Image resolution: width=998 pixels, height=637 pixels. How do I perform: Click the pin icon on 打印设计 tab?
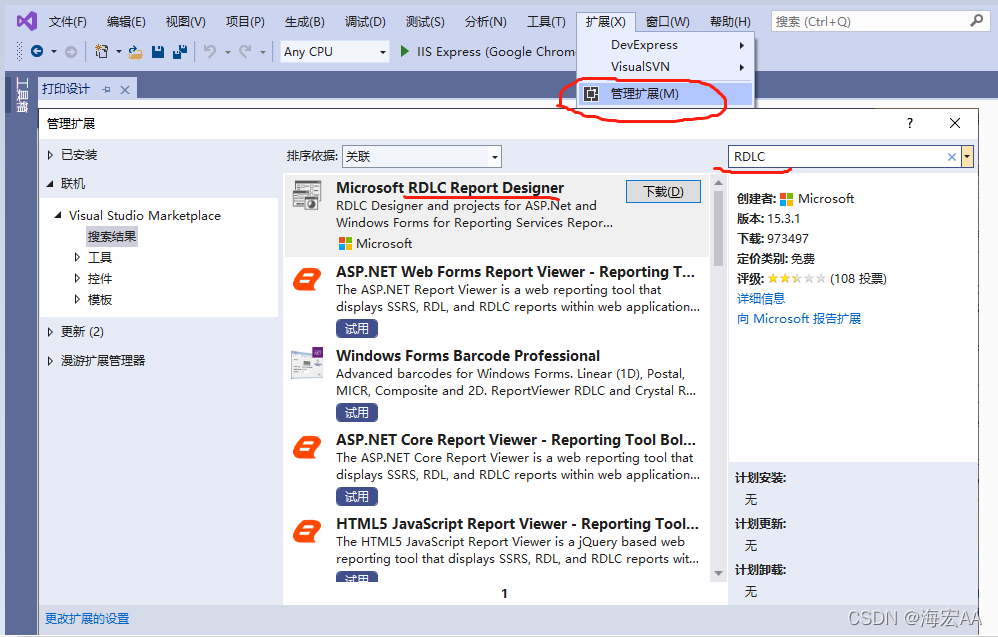coord(106,90)
